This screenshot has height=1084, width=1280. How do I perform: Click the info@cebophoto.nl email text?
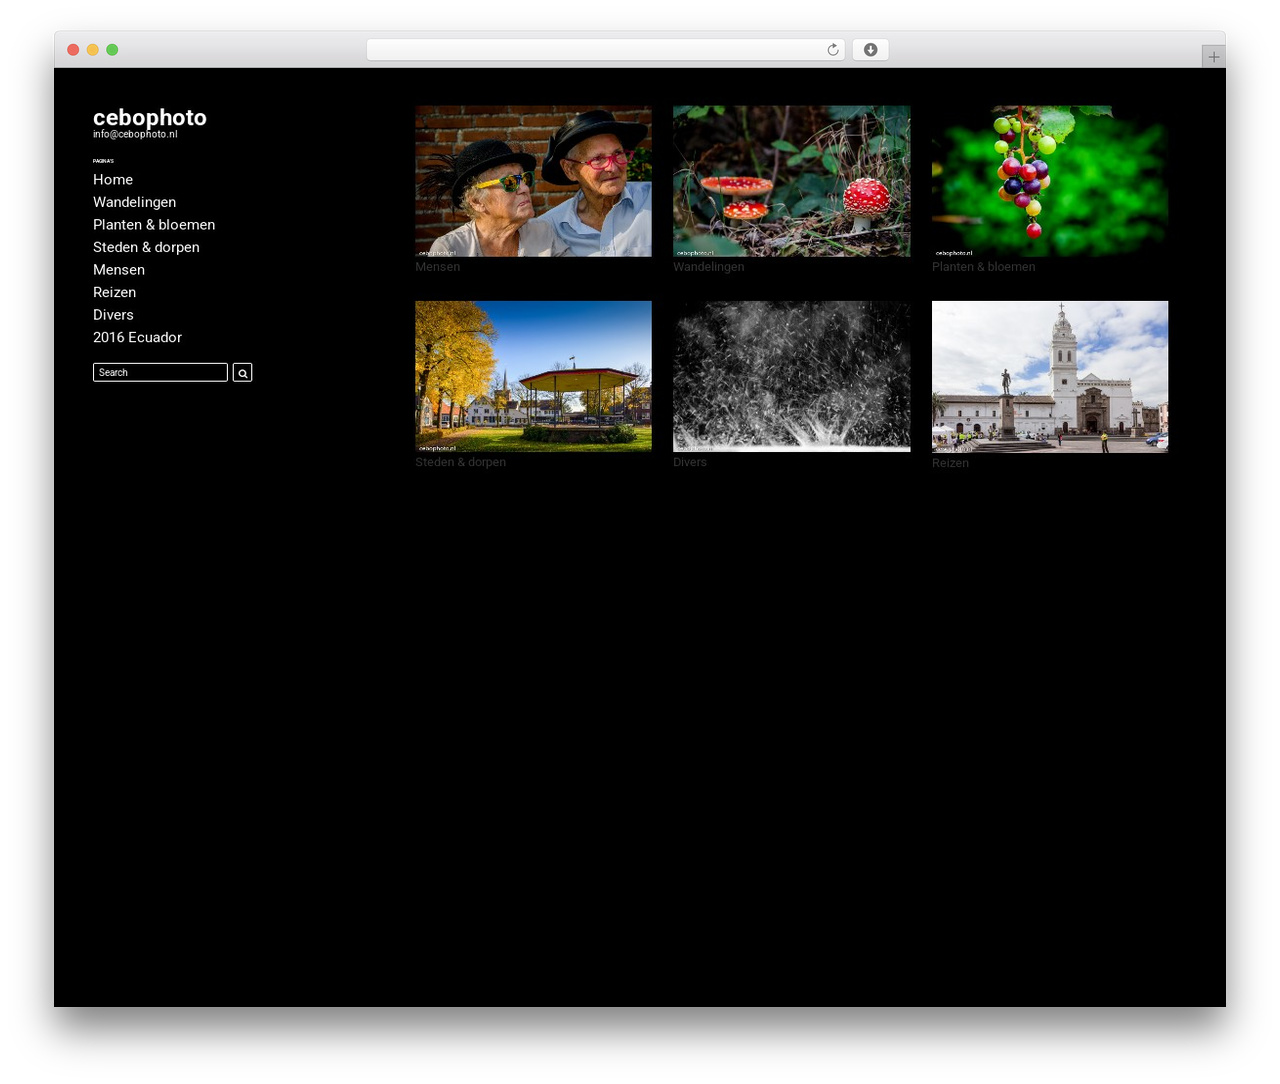click(x=135, y=134)
